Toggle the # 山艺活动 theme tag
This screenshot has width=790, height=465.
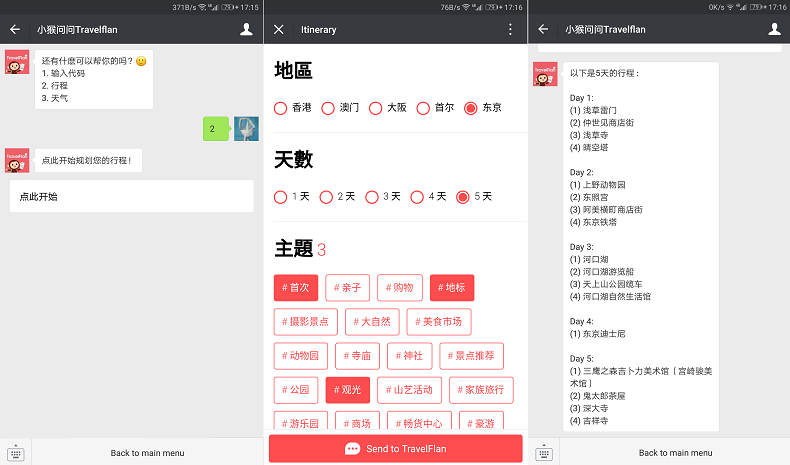coord(410,390)
